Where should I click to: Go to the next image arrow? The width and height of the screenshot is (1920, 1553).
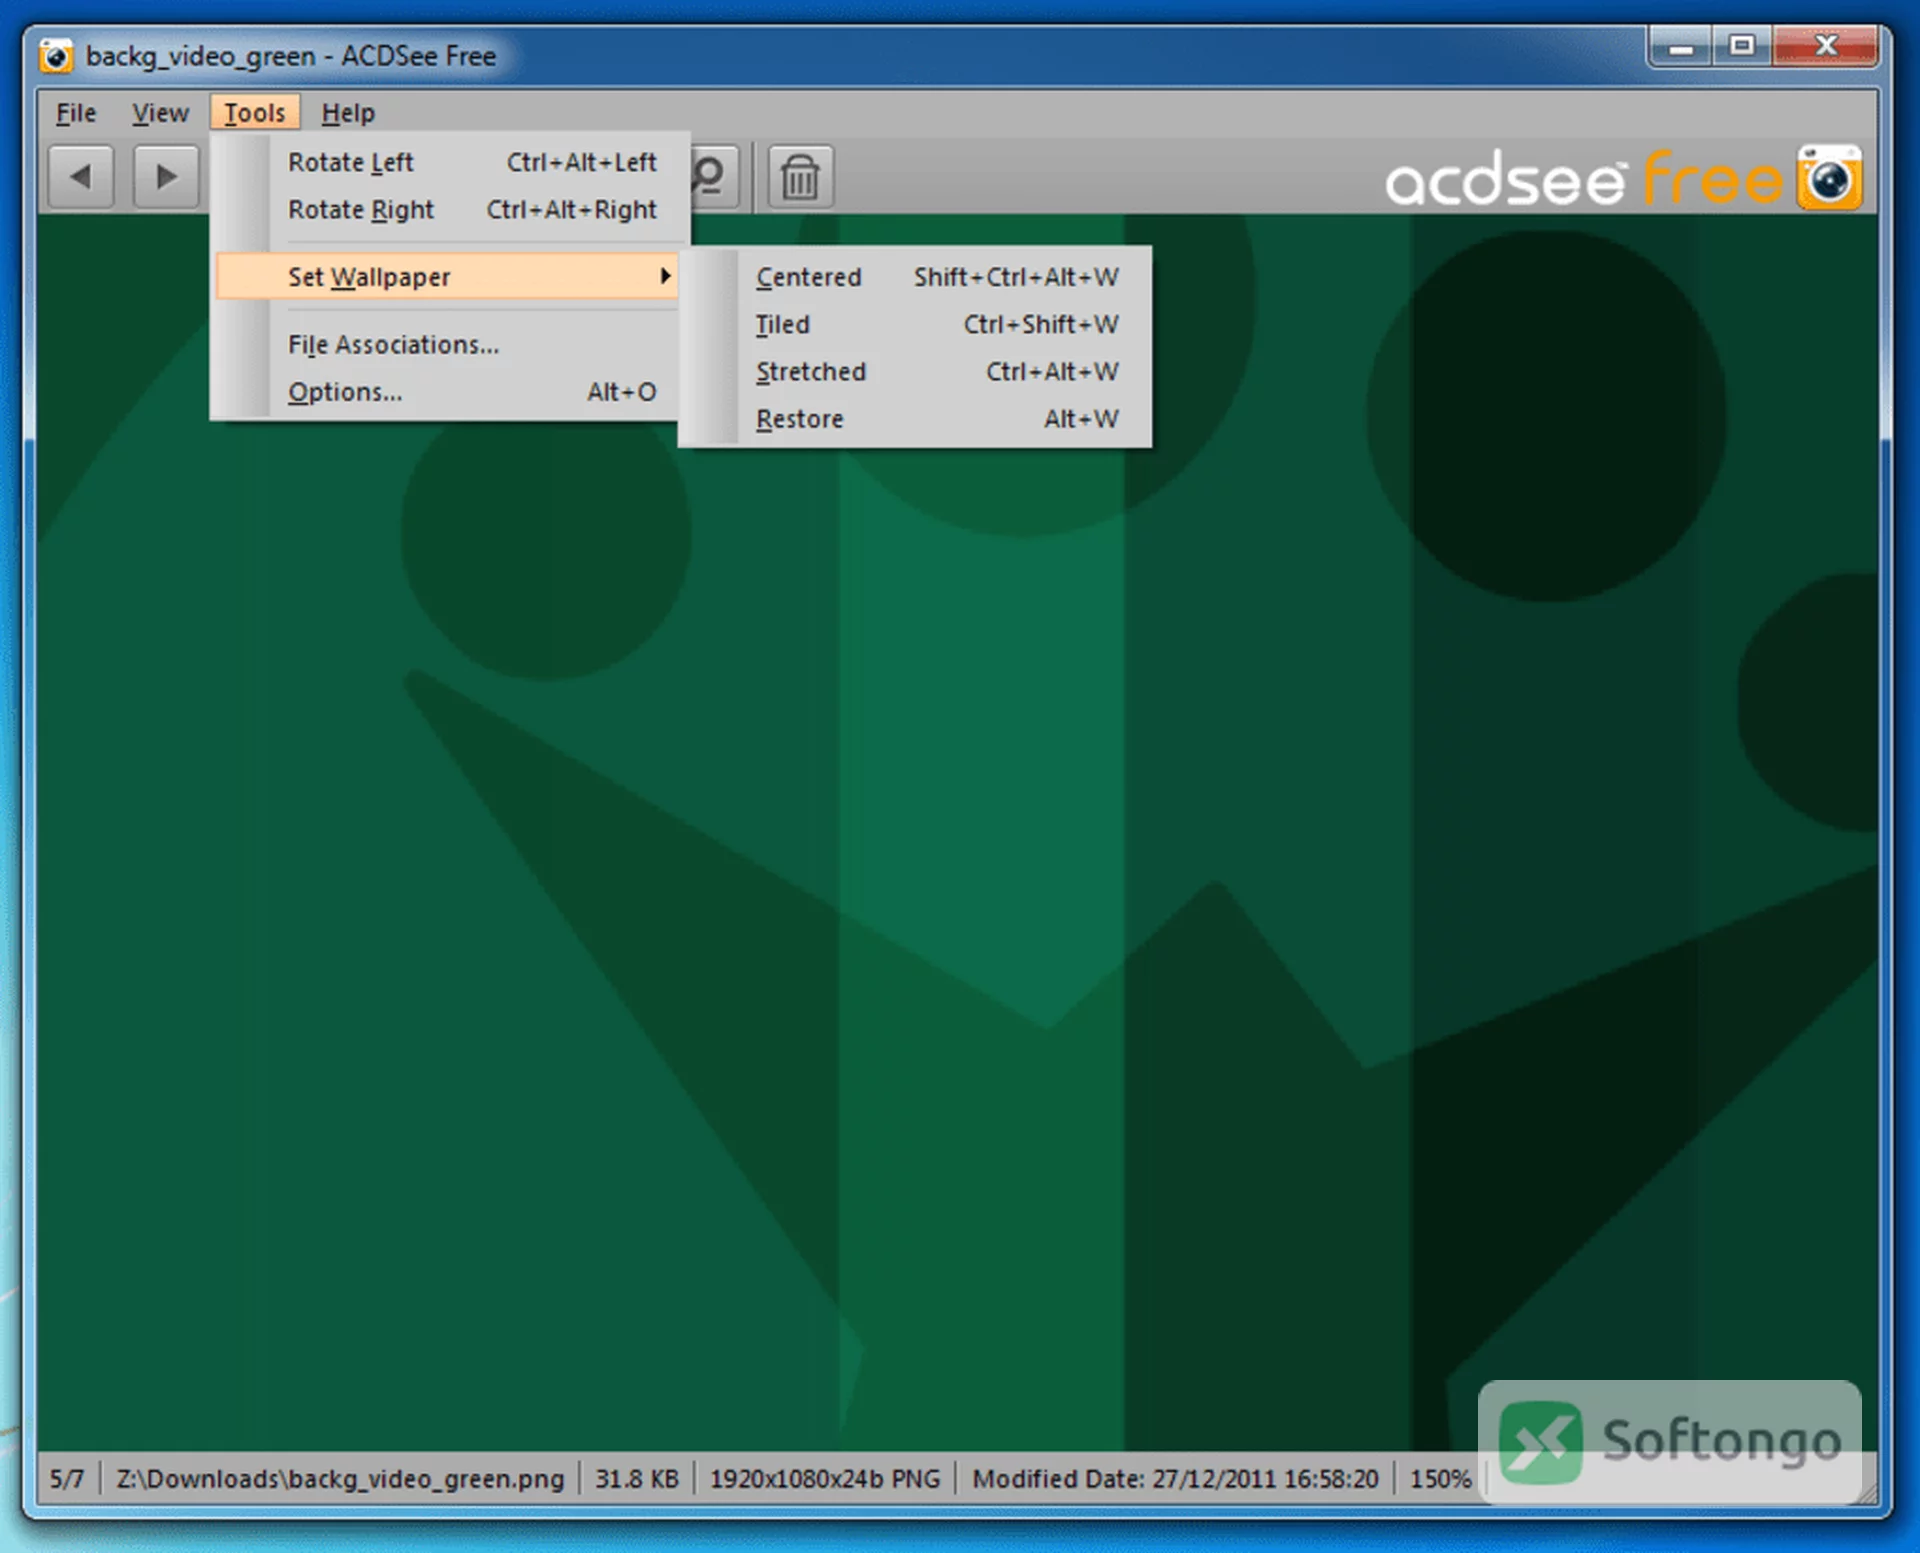click(x=166, y=177)
